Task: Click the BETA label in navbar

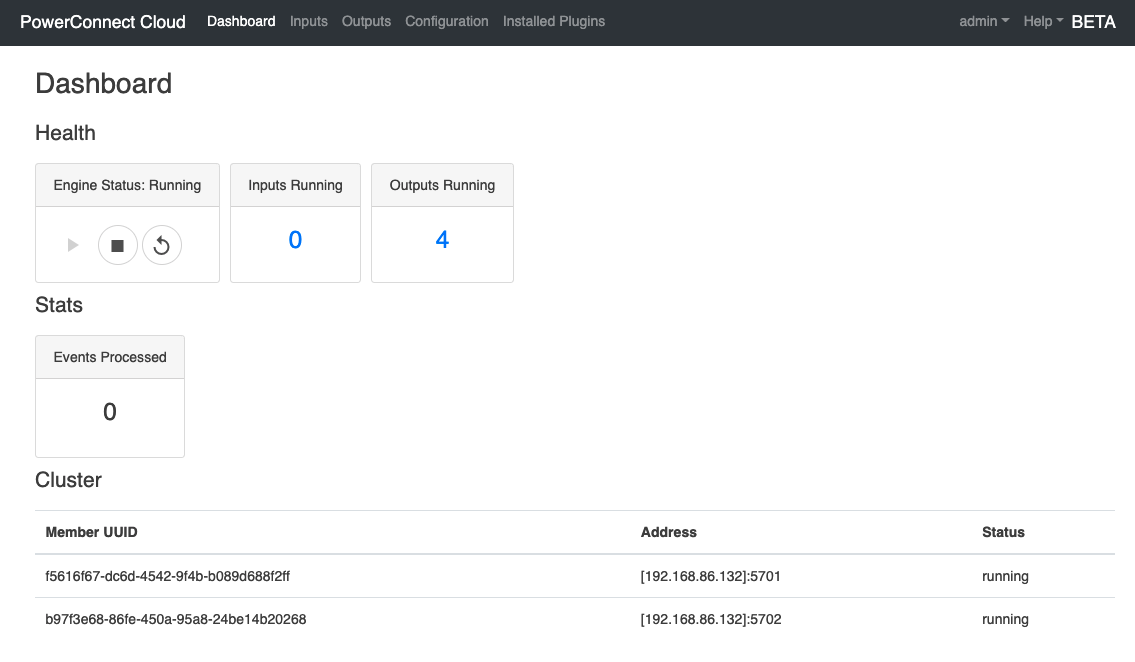Action: pos(1092,22)
